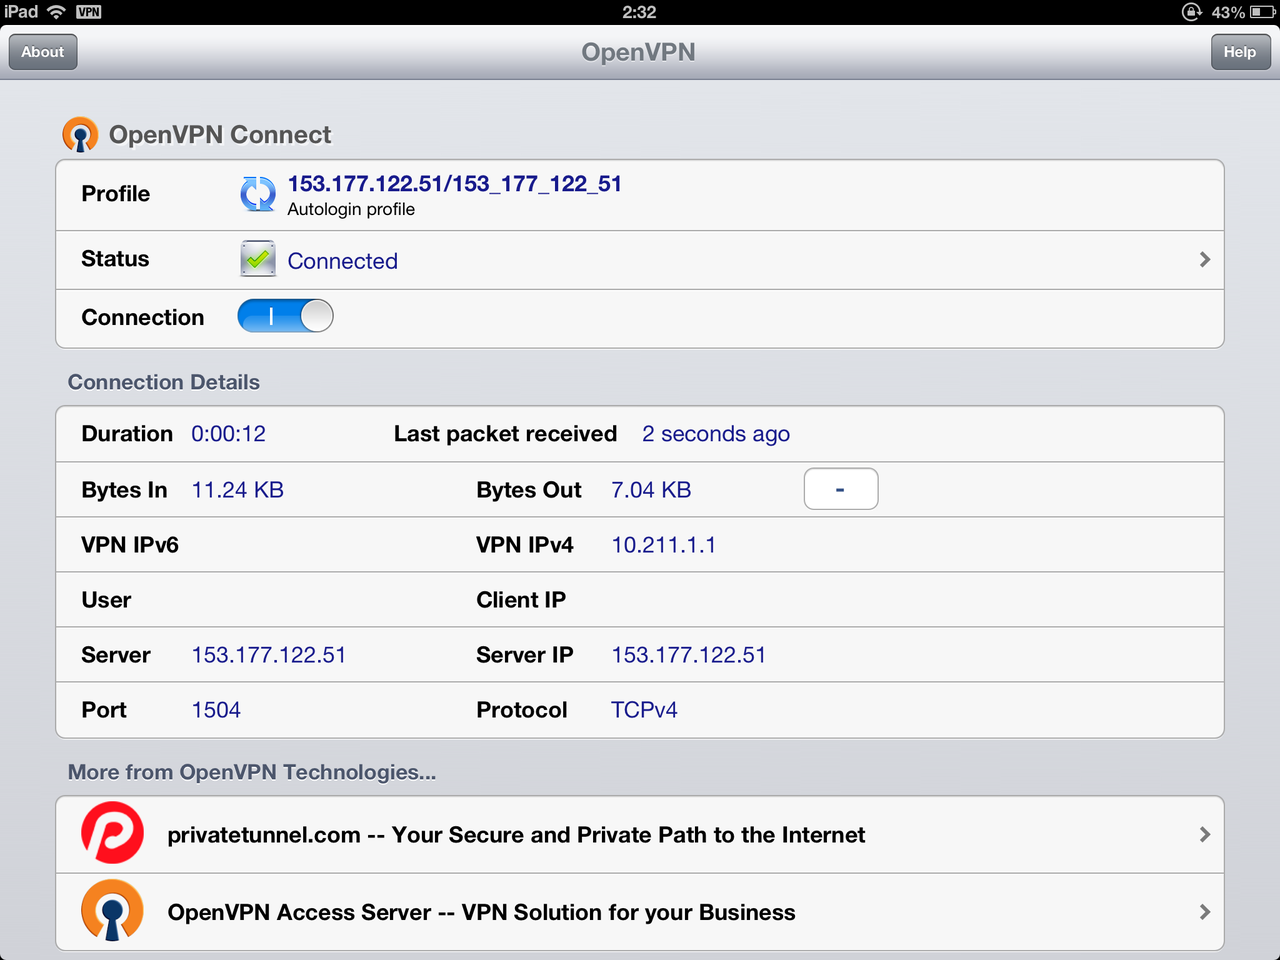Tap the minus button beside Bytes Out

pyautogui.click(x=841, y=489)
